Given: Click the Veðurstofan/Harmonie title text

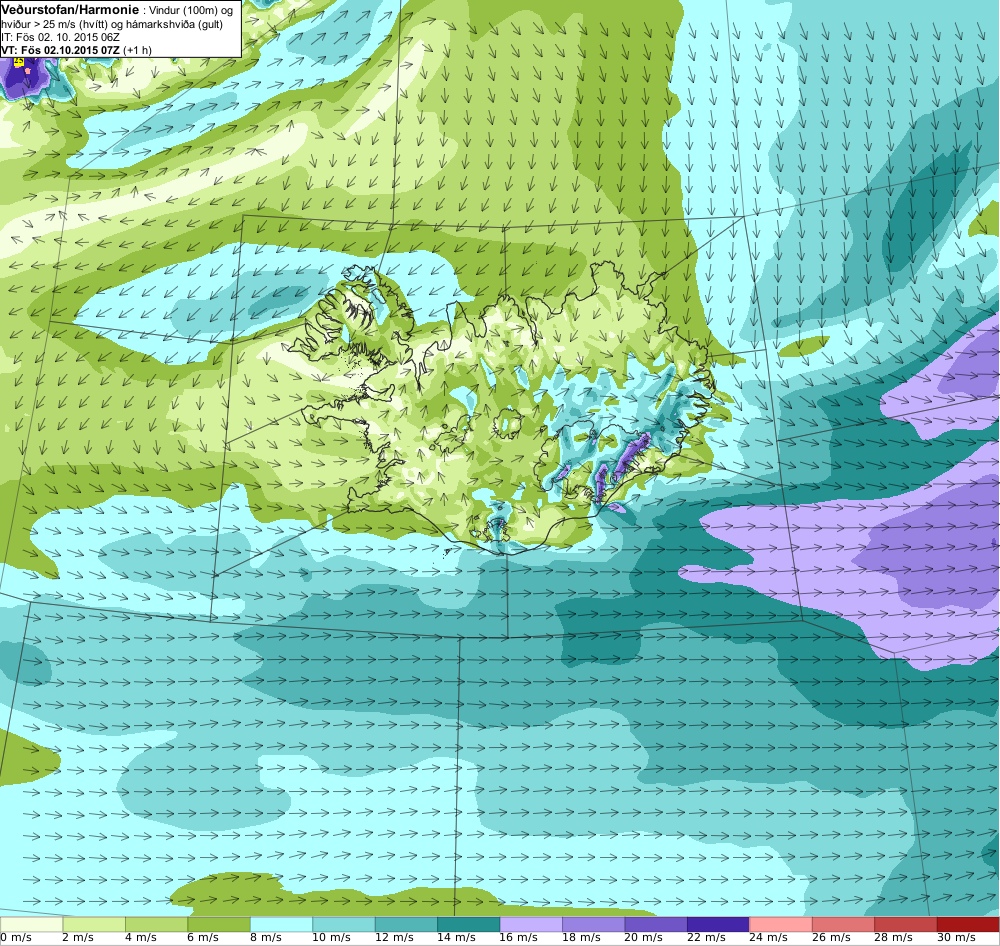Looking at the screenshot, I should [x=70, y=10].
